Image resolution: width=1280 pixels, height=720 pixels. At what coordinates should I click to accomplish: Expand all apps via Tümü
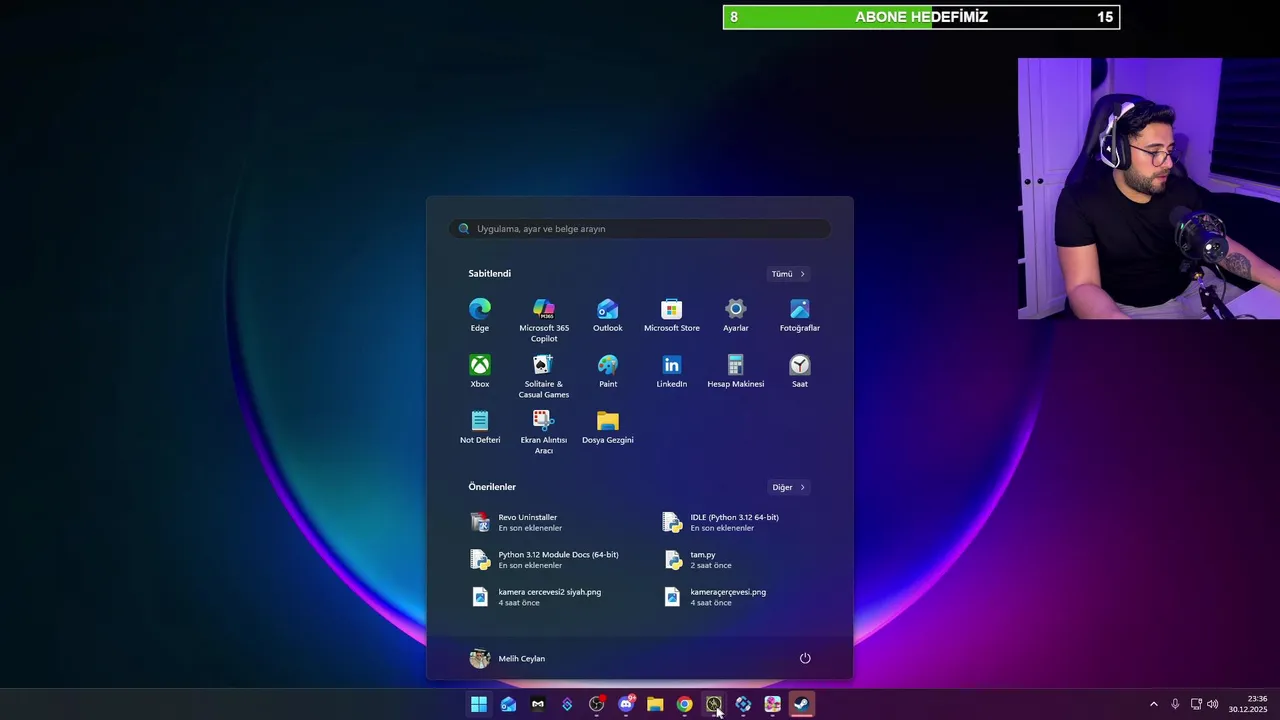pos(788,274)
